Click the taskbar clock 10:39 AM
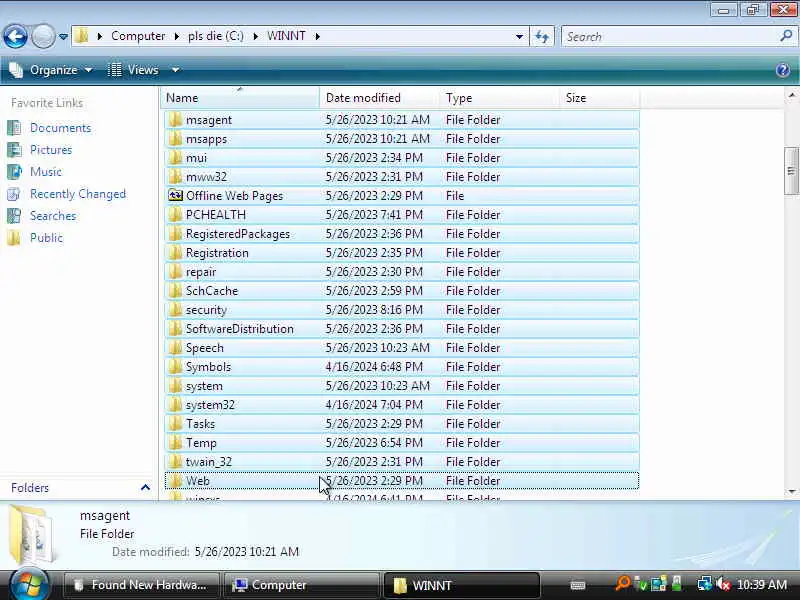 [x=762, y=585]
